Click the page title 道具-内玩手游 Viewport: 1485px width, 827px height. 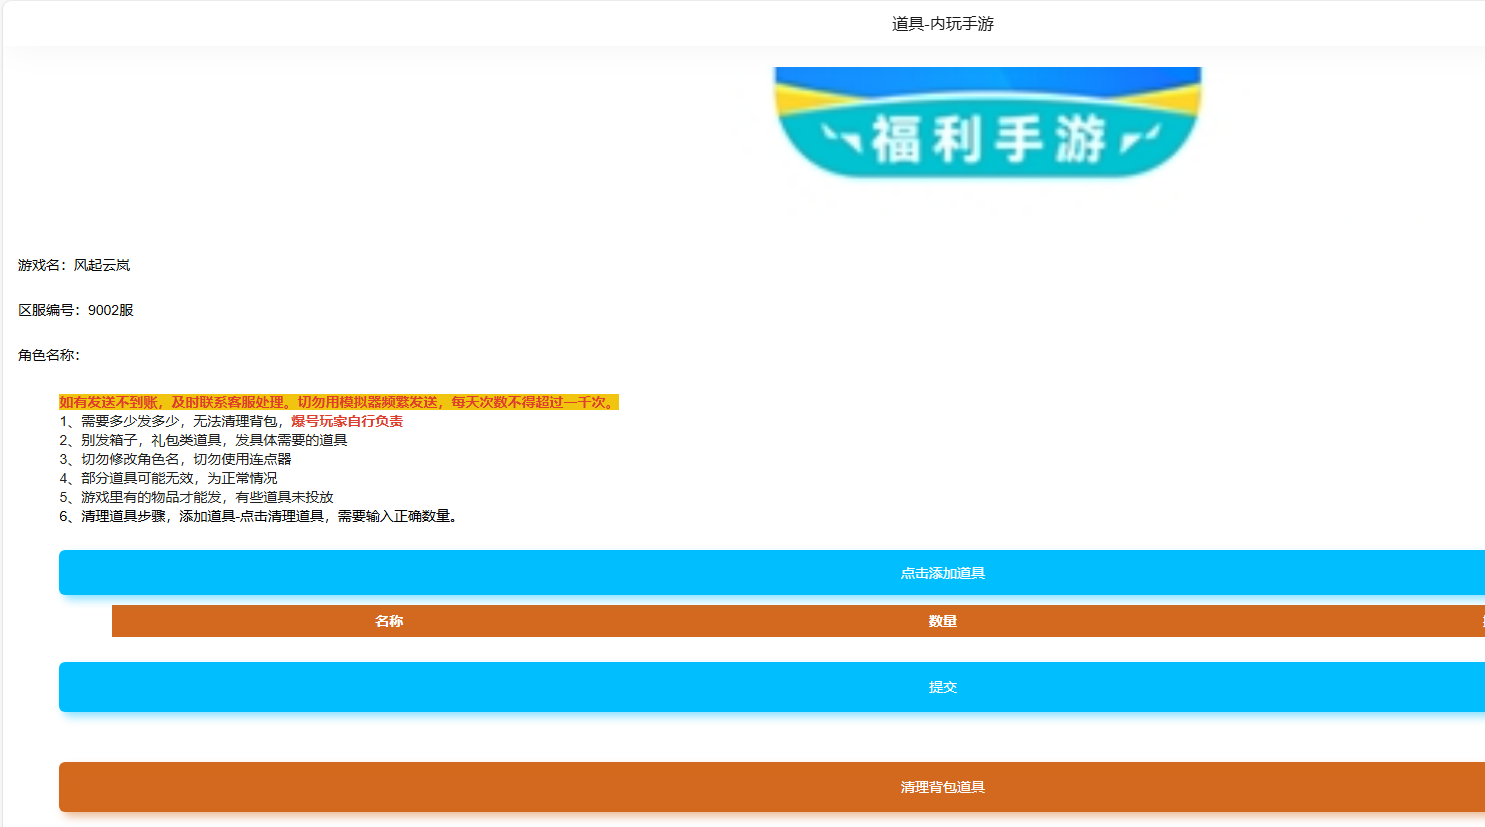coord(942,24)
